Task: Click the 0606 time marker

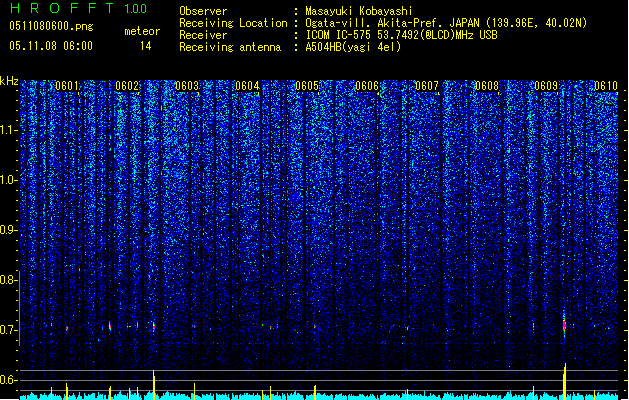Action: (367, 86)
